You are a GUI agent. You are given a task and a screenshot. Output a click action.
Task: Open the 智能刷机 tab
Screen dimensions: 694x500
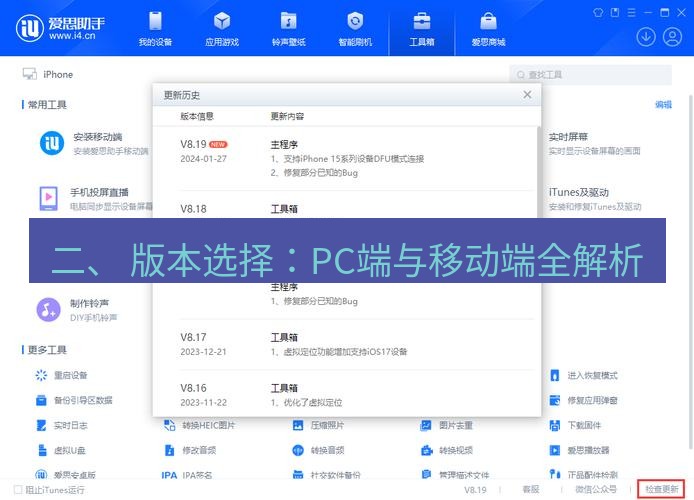pyautogui.click(x=355, y=29)
